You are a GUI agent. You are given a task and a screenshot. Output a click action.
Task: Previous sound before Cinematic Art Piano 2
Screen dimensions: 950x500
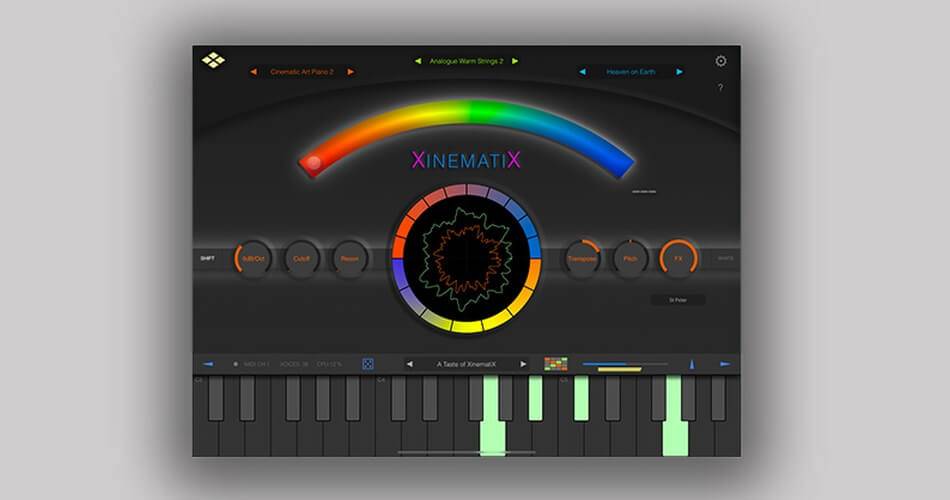click(x=253, y=72)
